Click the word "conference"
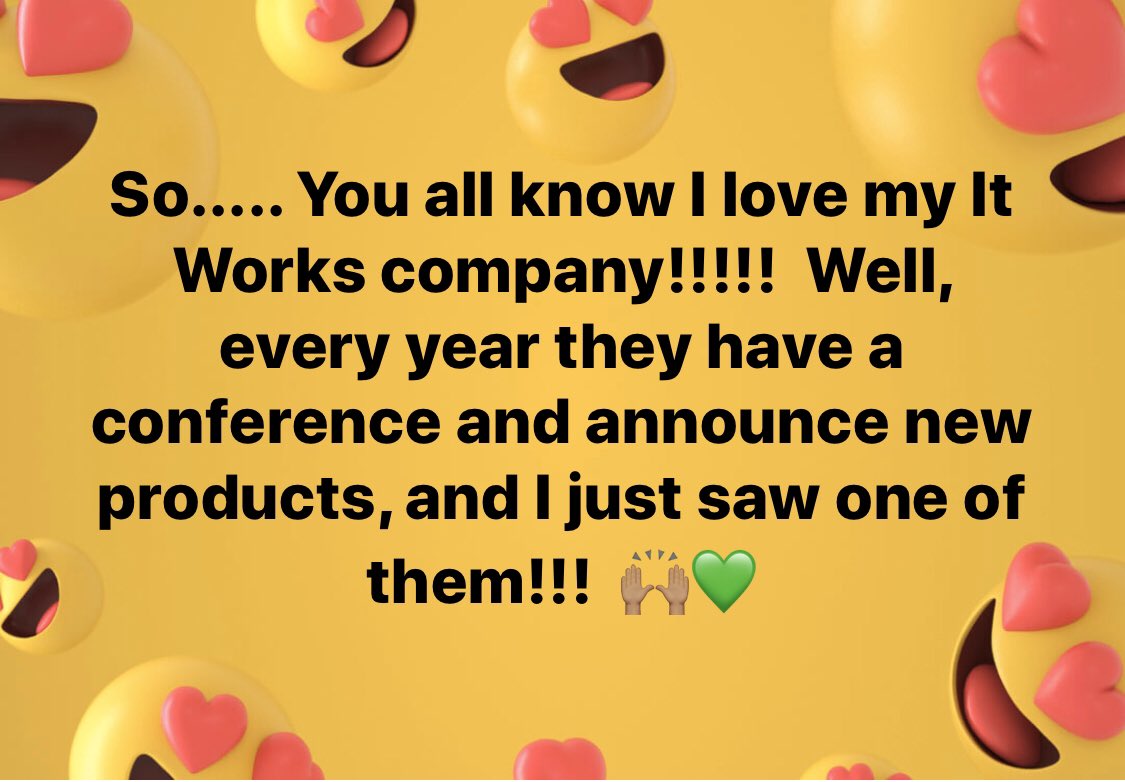The width and height of the screenshot is (1125, 782). coord(266,425)
